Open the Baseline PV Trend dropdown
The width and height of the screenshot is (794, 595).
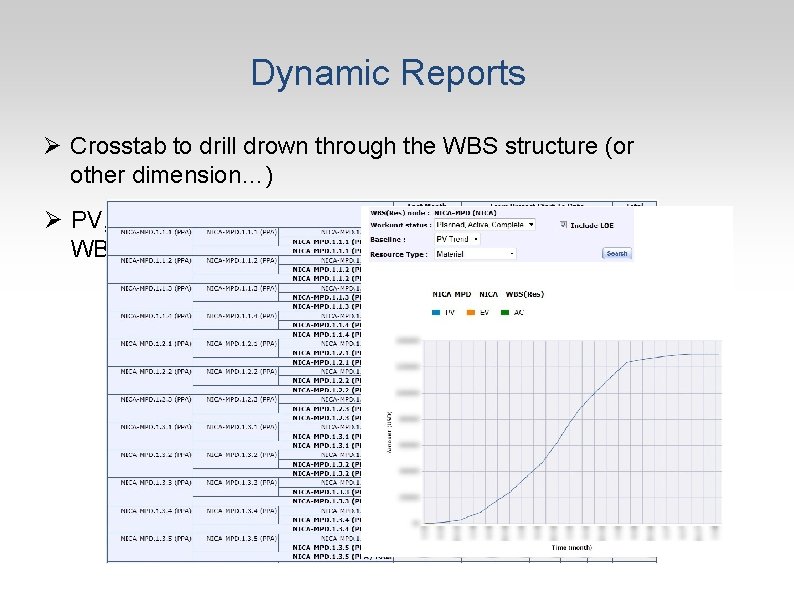(457, 239)
